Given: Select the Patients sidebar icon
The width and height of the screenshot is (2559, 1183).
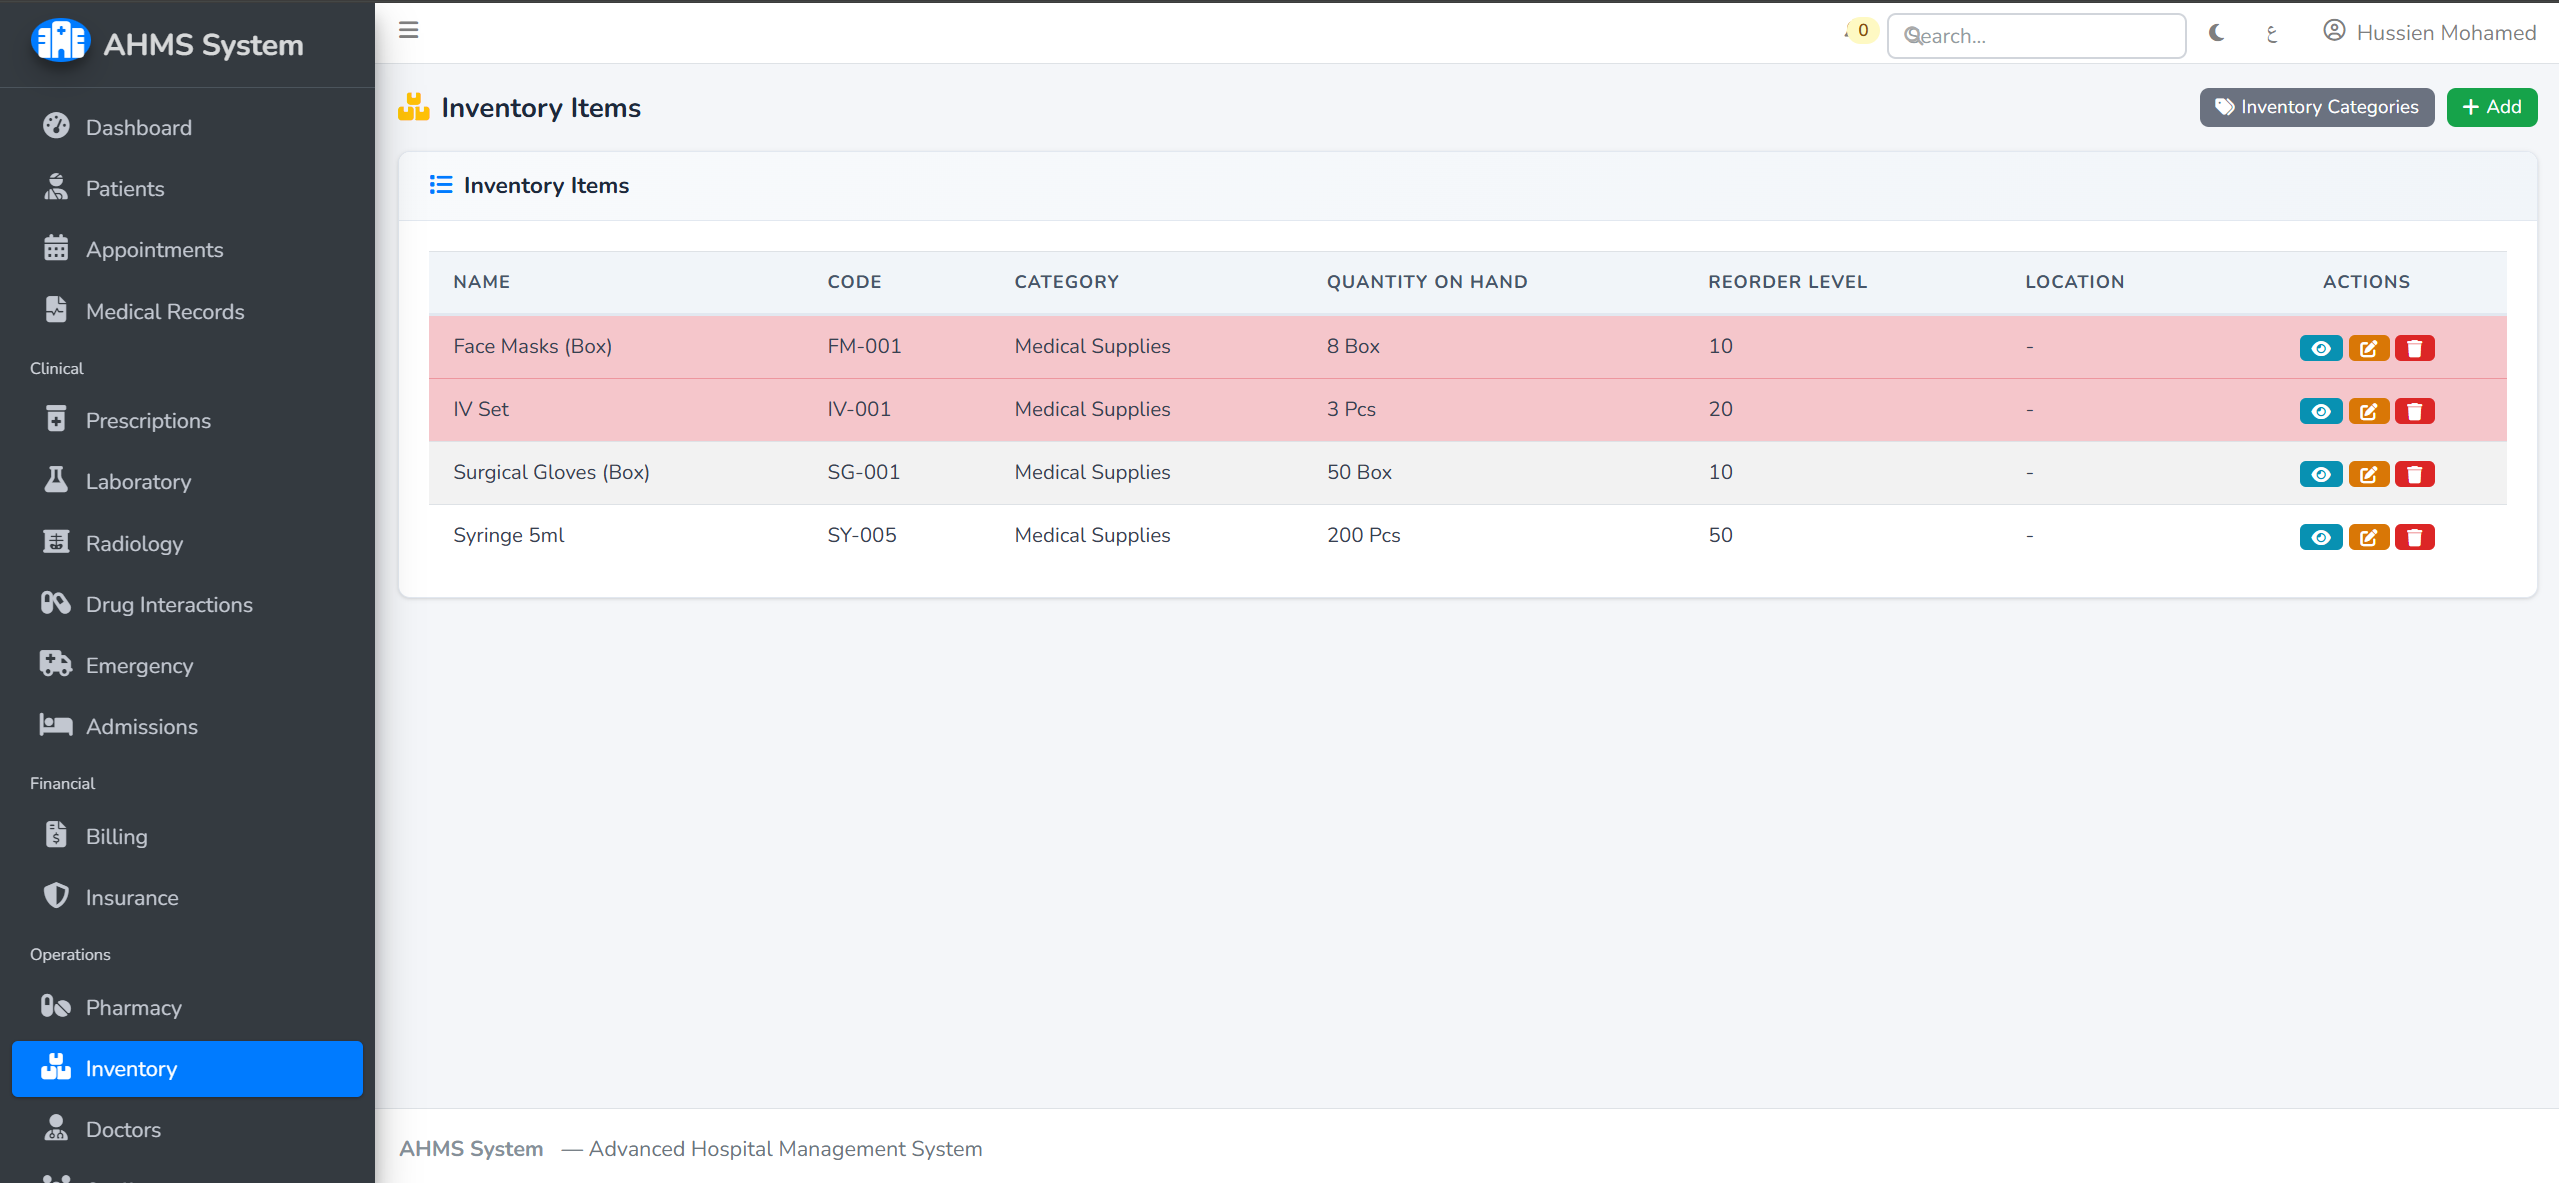Looking at the screenshot, I should tap(56, 187).
